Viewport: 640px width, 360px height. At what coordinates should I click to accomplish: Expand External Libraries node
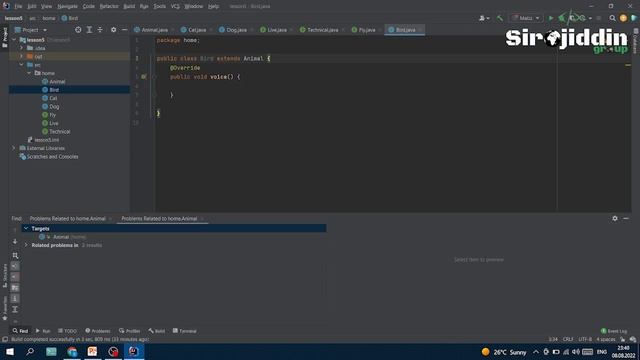(x=14, y=148)
